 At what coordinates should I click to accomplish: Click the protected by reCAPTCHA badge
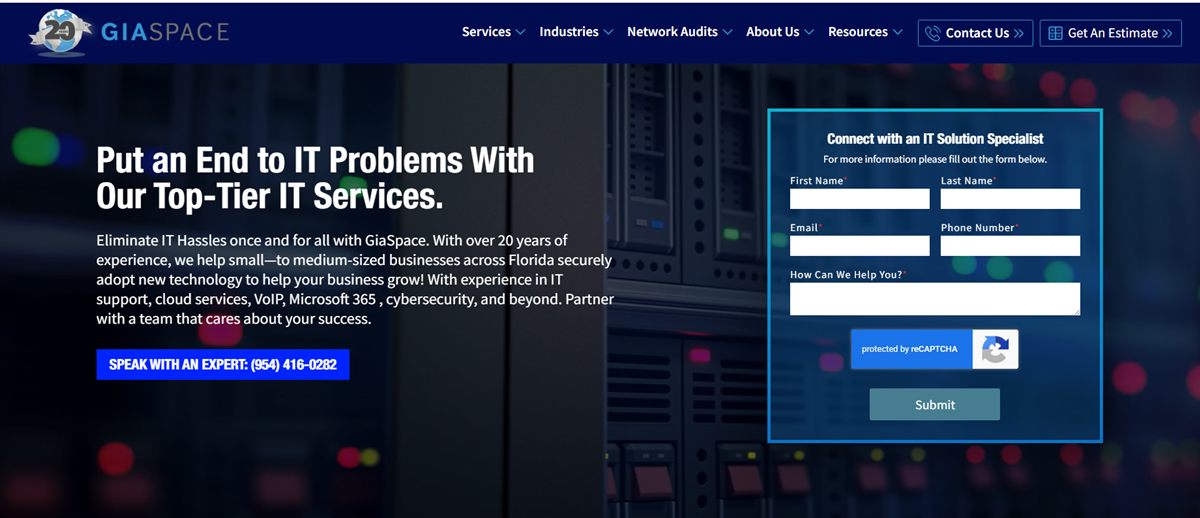[x=935, y=349]
